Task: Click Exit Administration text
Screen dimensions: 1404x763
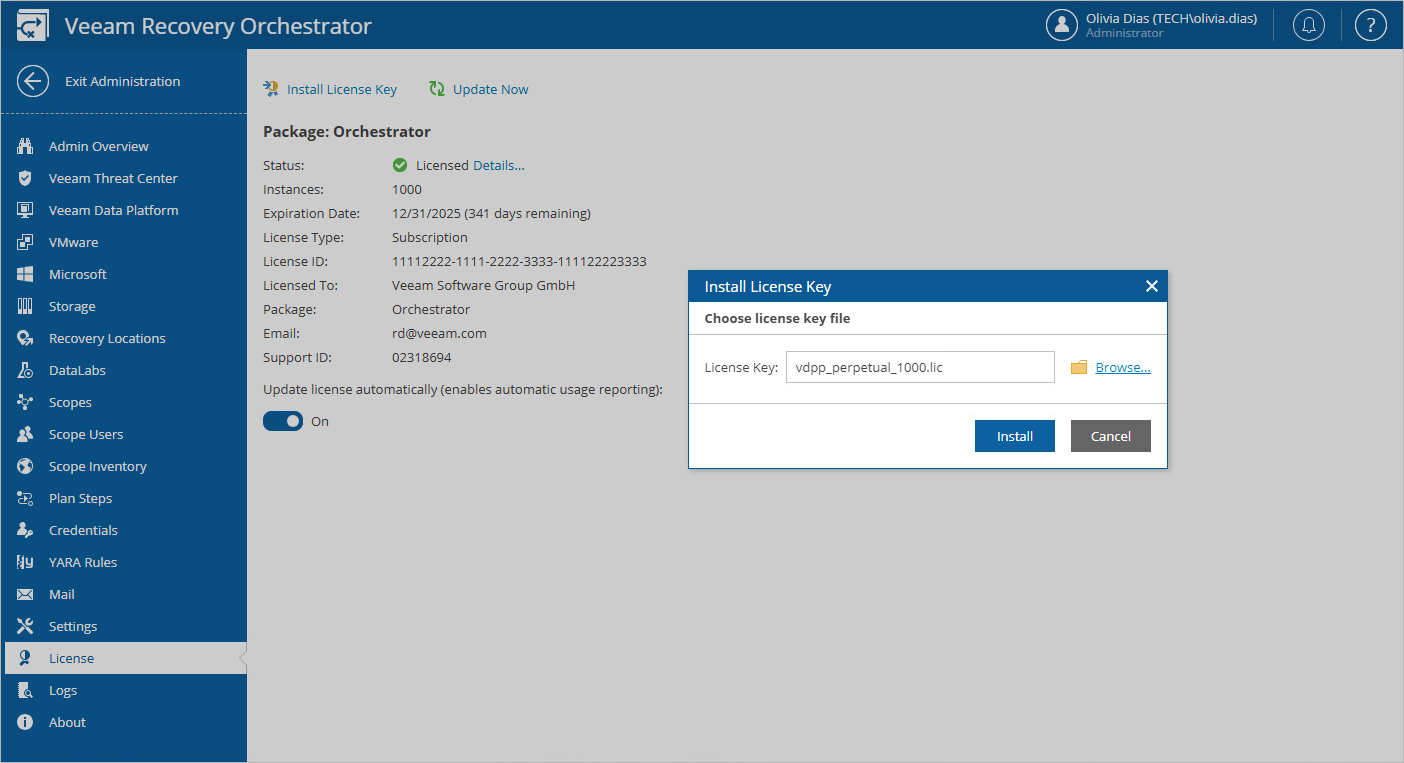Action: [123, 82]
